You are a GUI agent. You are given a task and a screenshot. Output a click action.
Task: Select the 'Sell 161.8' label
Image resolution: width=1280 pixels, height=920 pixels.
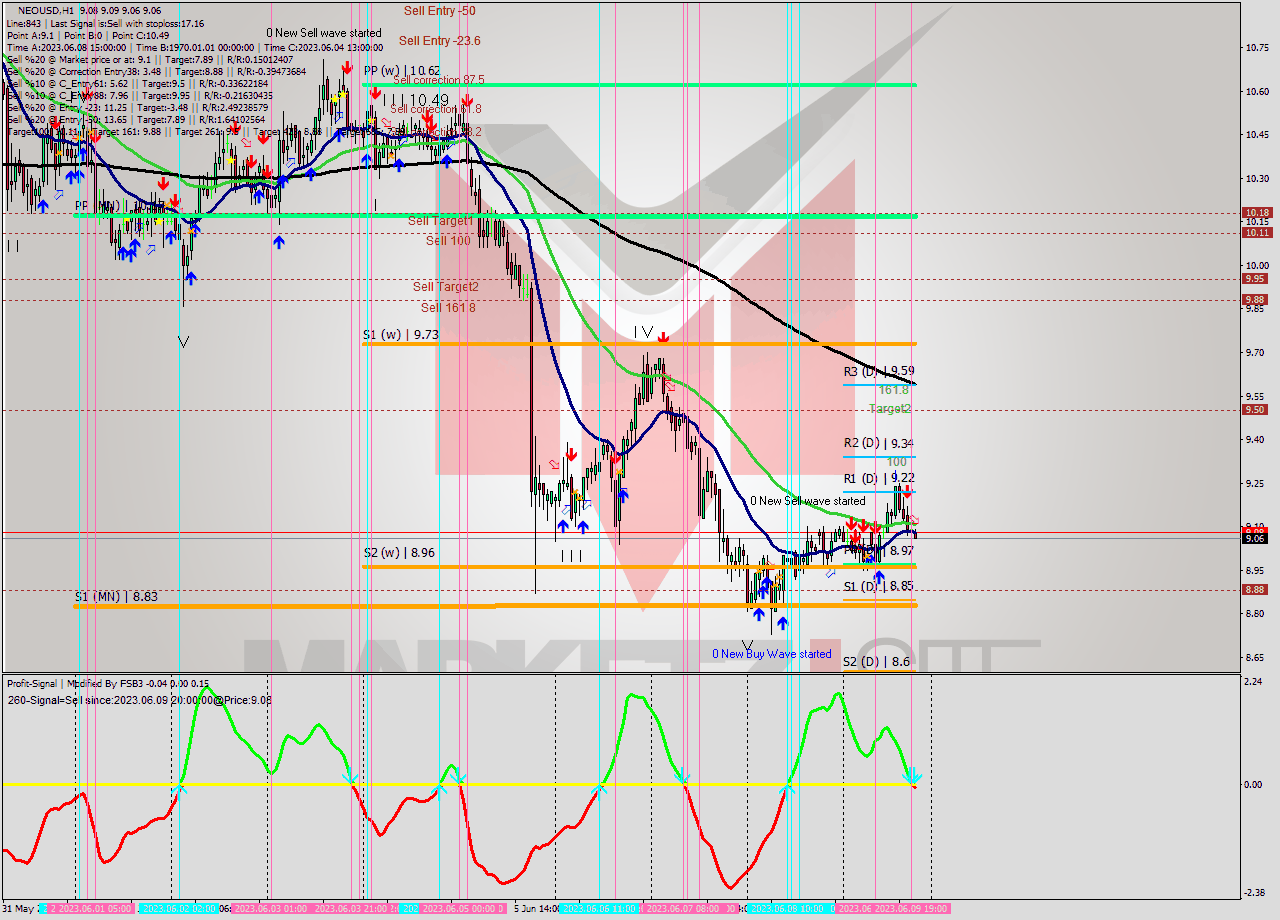[448, 308]
